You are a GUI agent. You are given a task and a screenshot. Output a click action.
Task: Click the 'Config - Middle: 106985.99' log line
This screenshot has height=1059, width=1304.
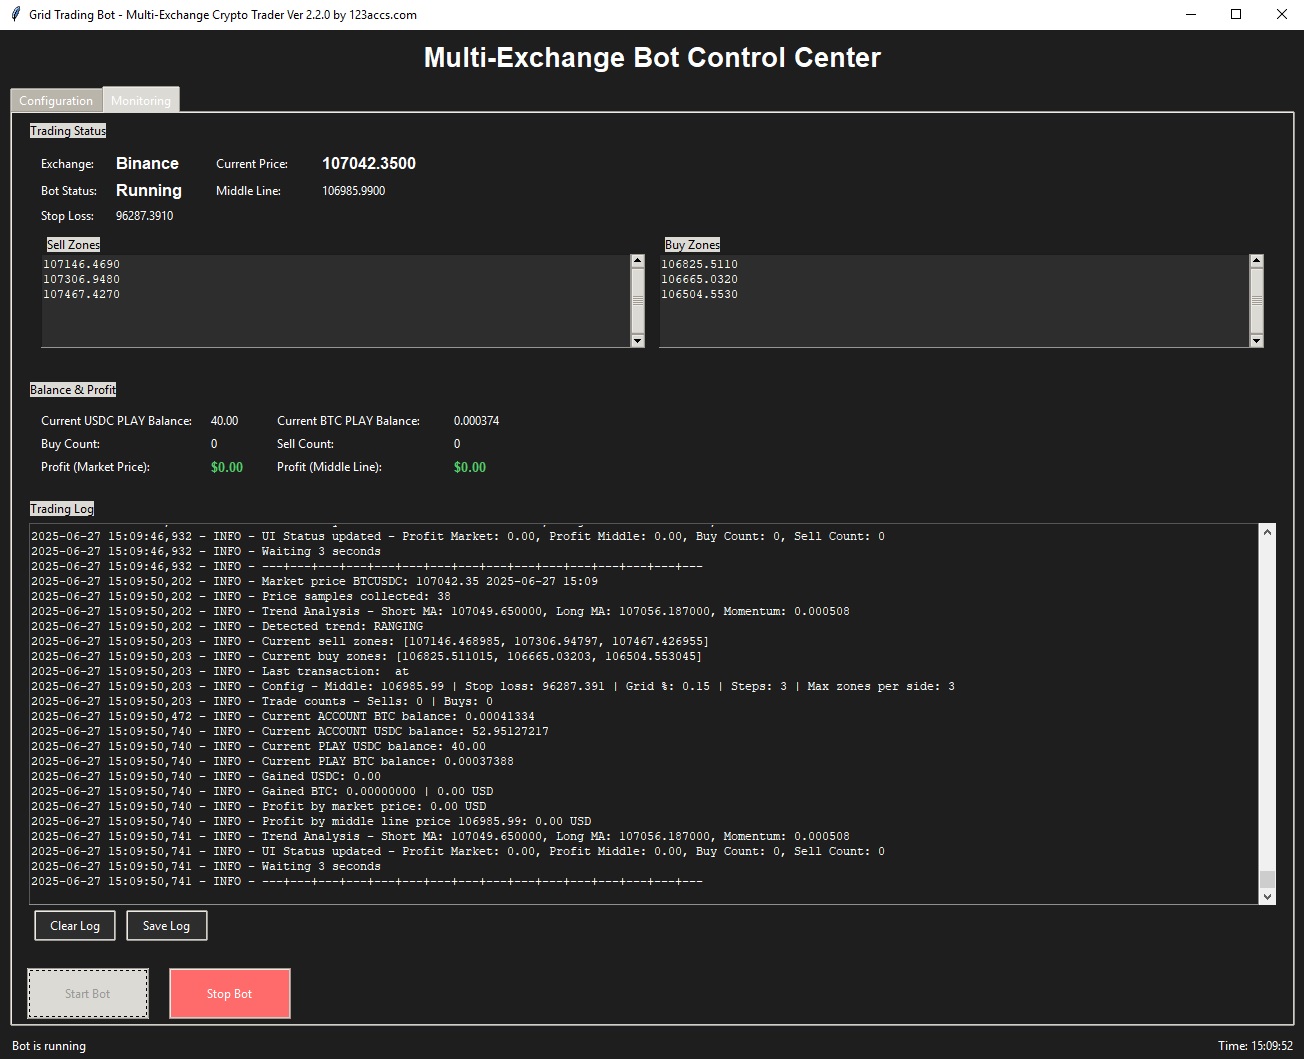click(493, 686)
